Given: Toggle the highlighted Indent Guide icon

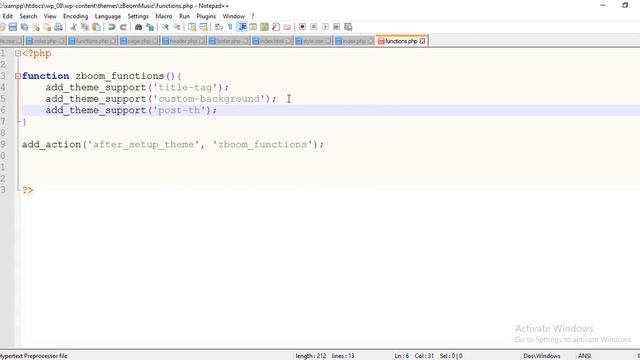Looking at the screenshot, I should click(242, 27).
